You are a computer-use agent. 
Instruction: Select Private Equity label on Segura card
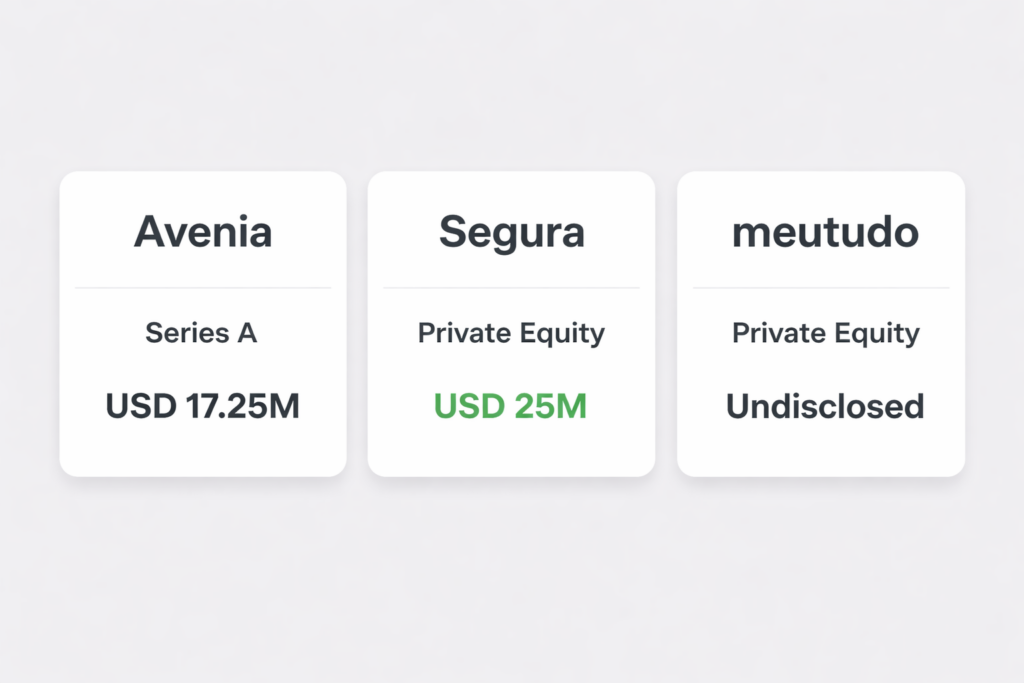click(x=511, y=334)
